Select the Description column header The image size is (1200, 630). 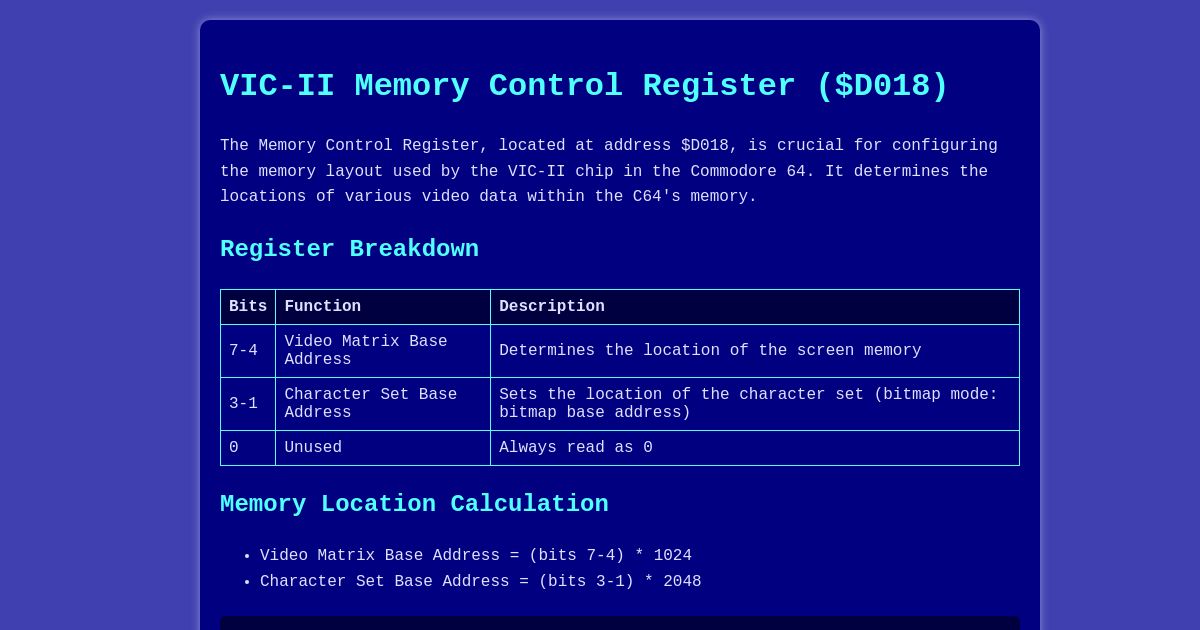point(552,307)
